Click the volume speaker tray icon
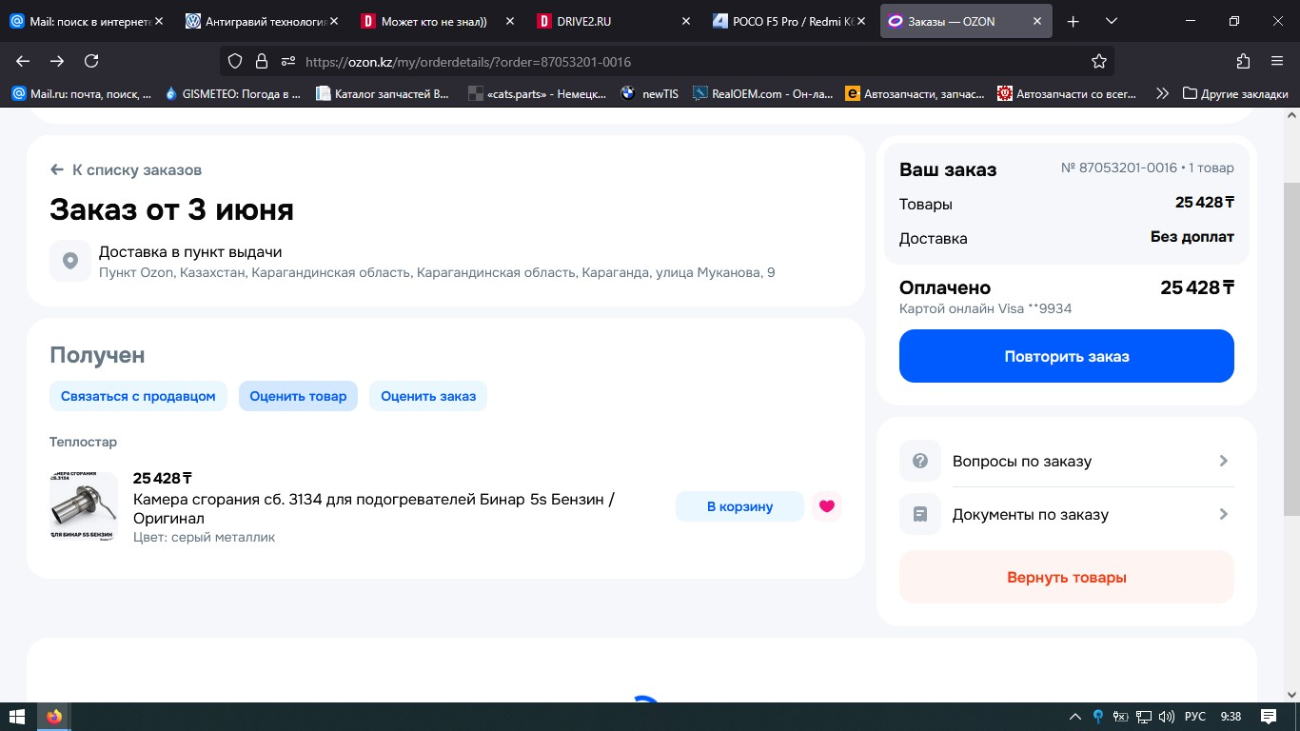 pos(1166,717)
